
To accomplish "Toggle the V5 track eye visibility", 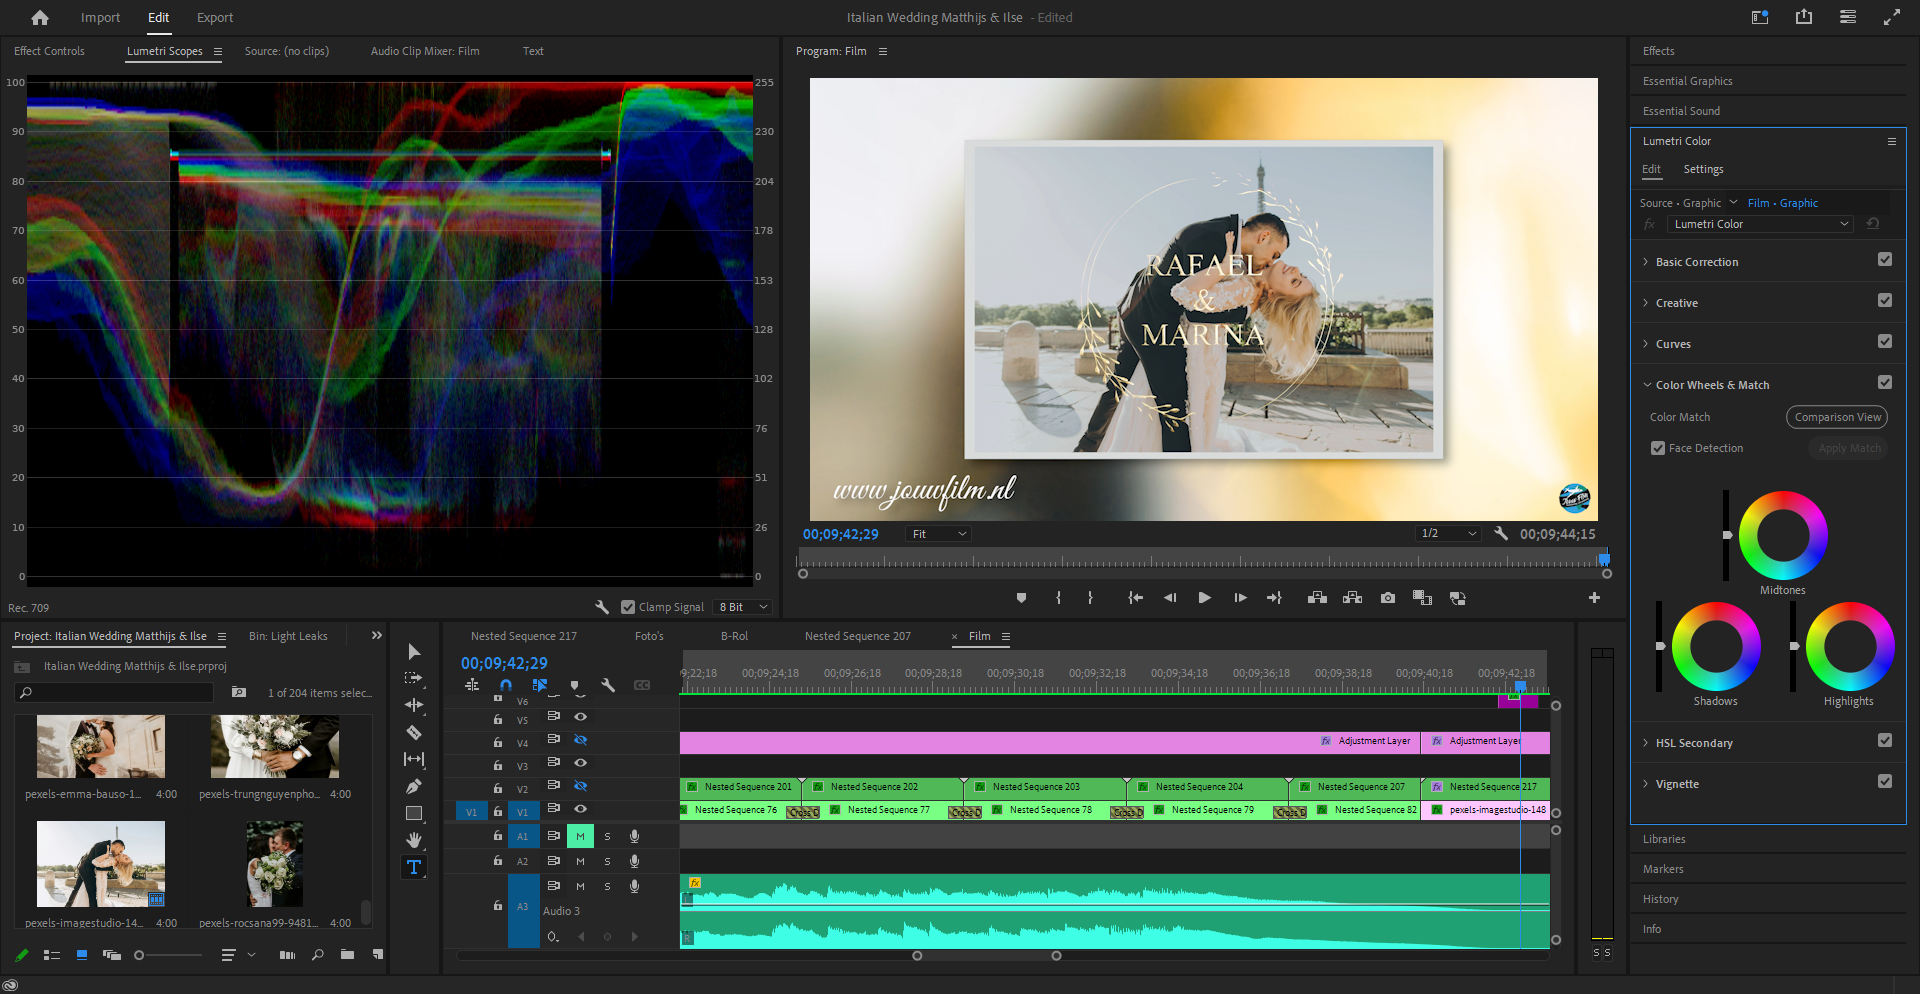I will tap(580, 717).
